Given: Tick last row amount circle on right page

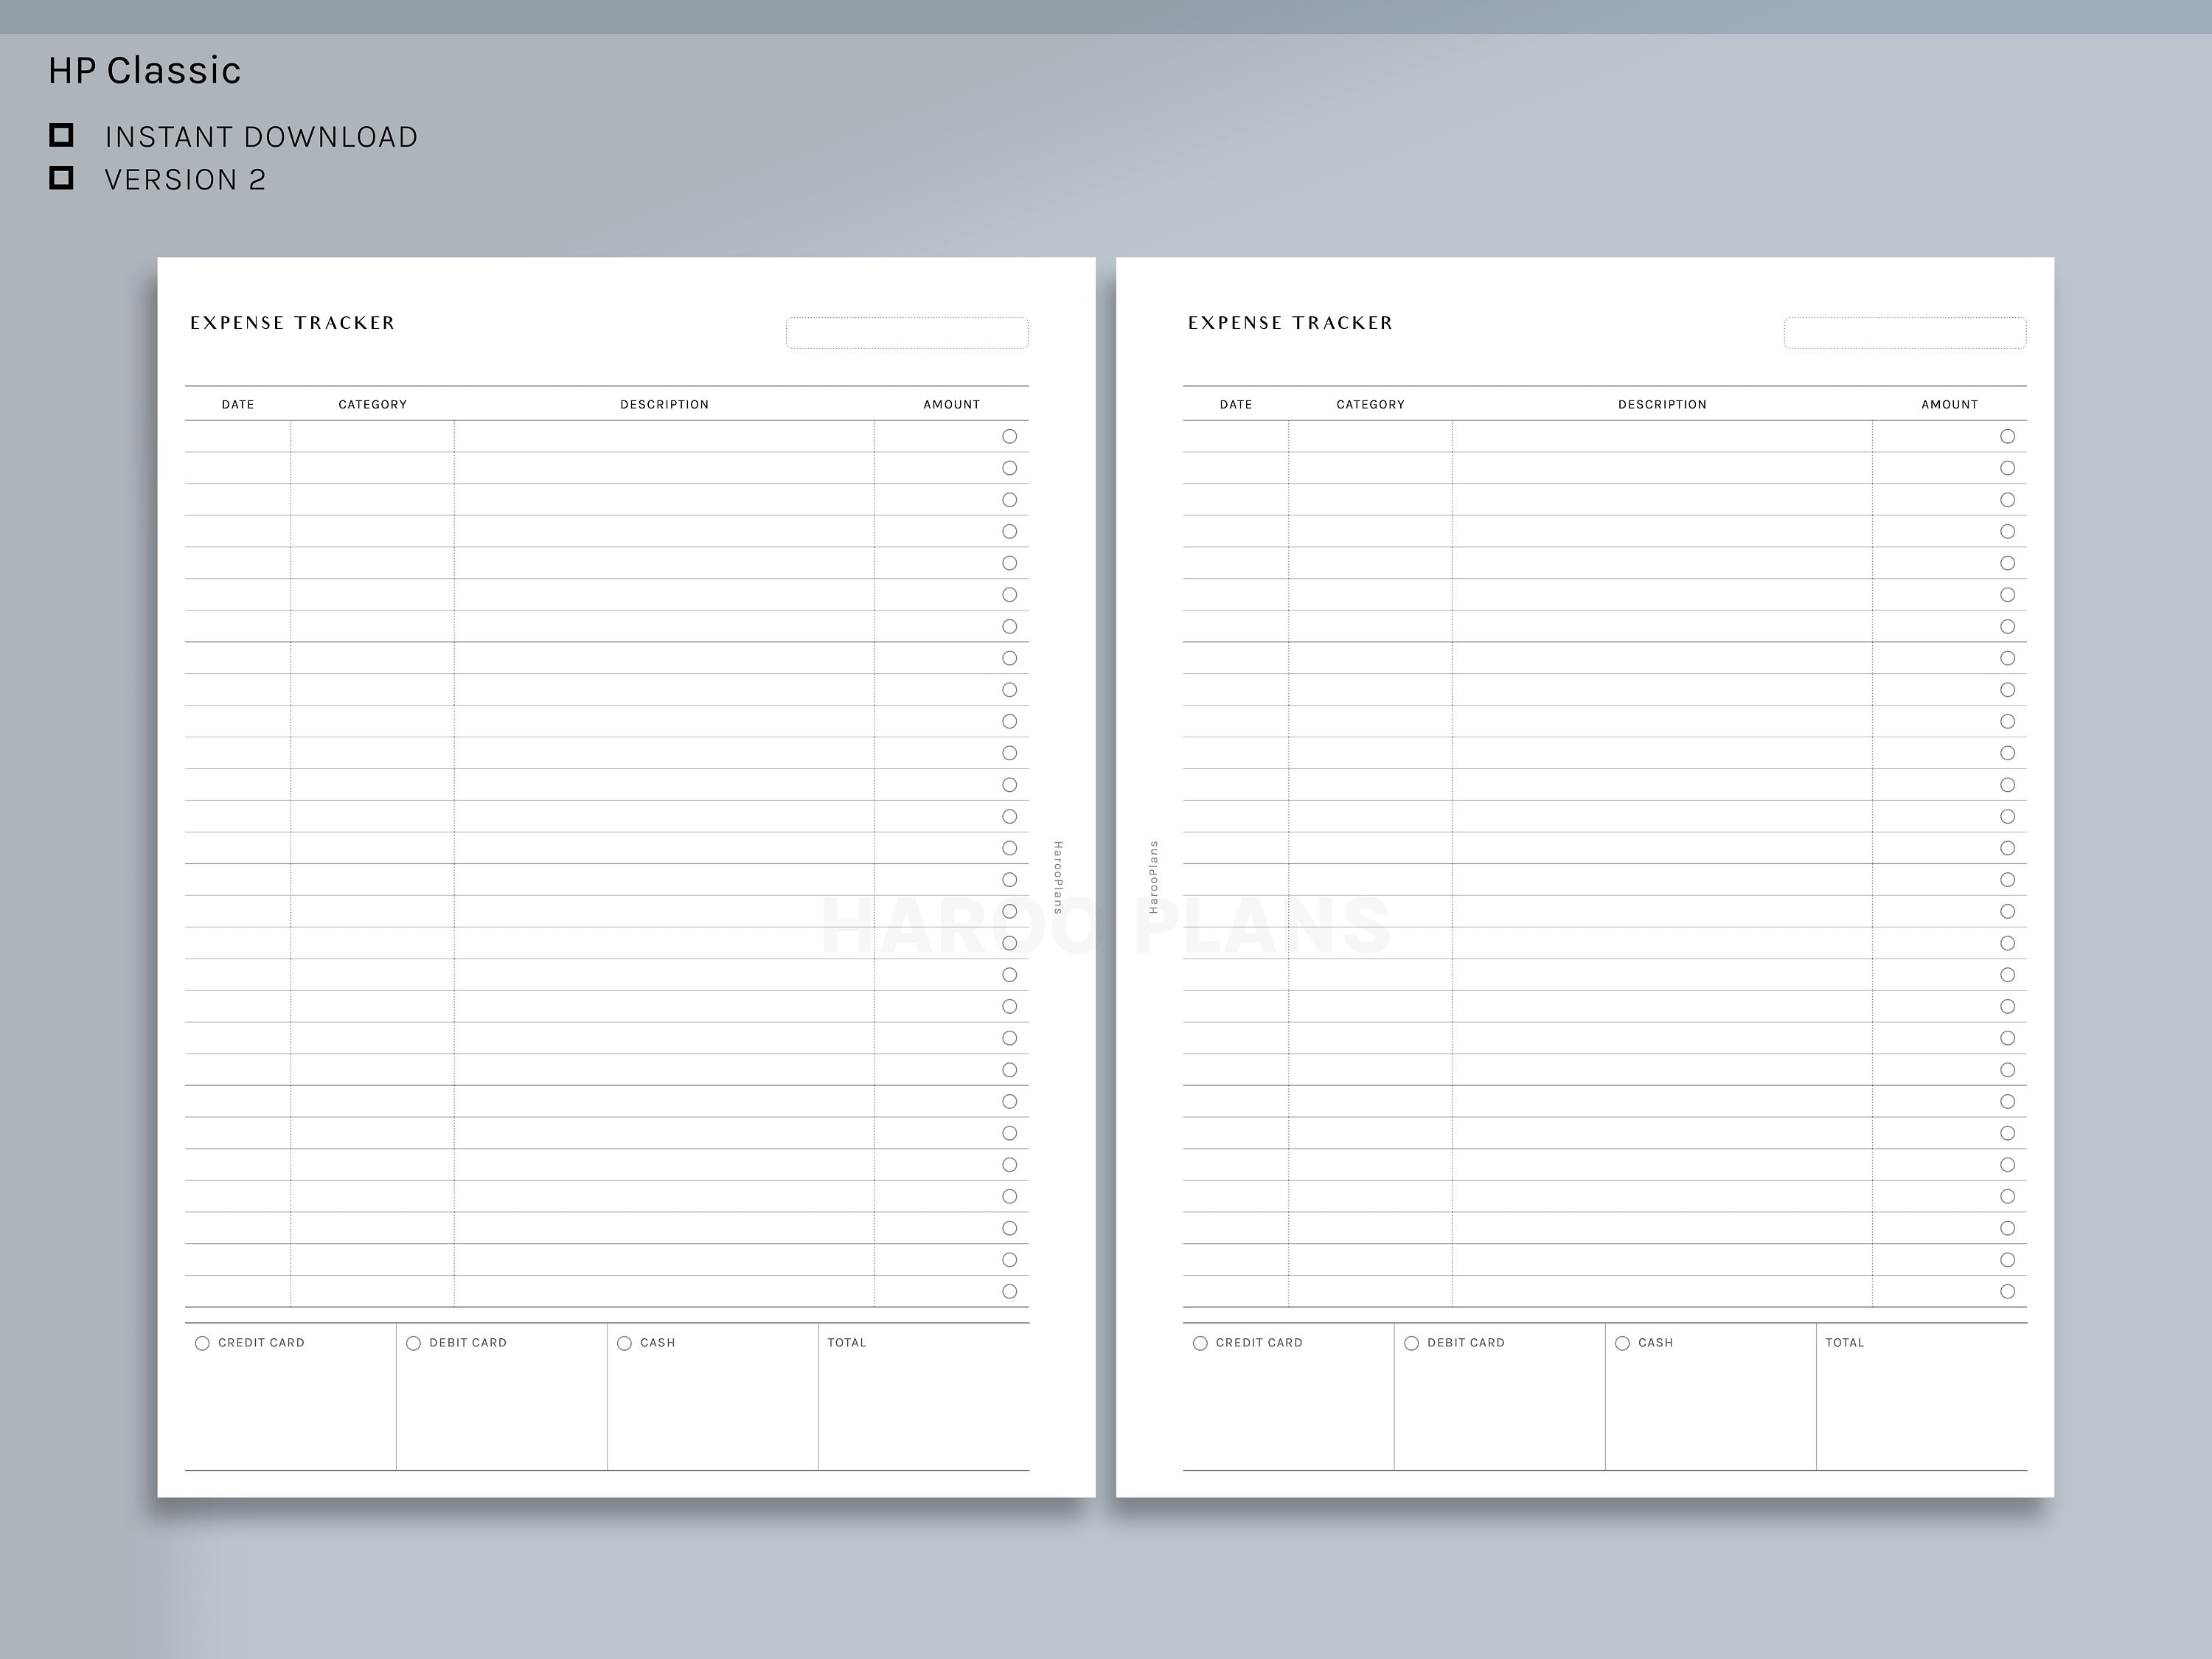Looking at the screenshot, I should (2008, 1291).
